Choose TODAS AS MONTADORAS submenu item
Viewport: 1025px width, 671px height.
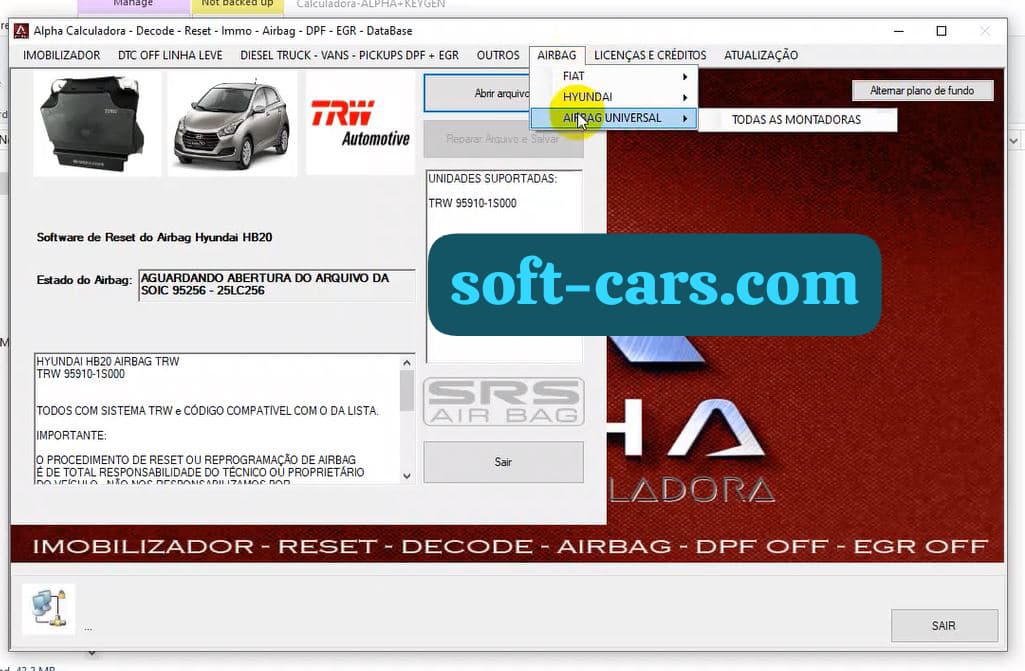(x=797, y=120)
